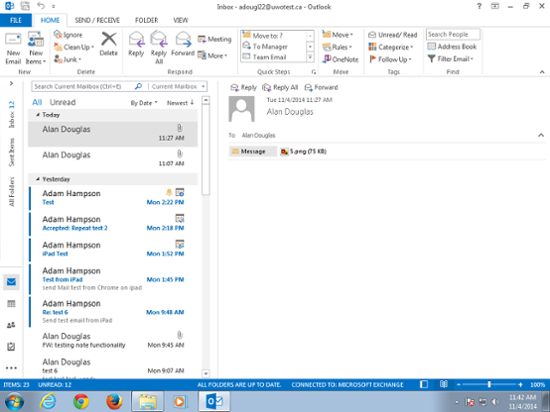Open the Windows Start menu

tap(15, 401)
